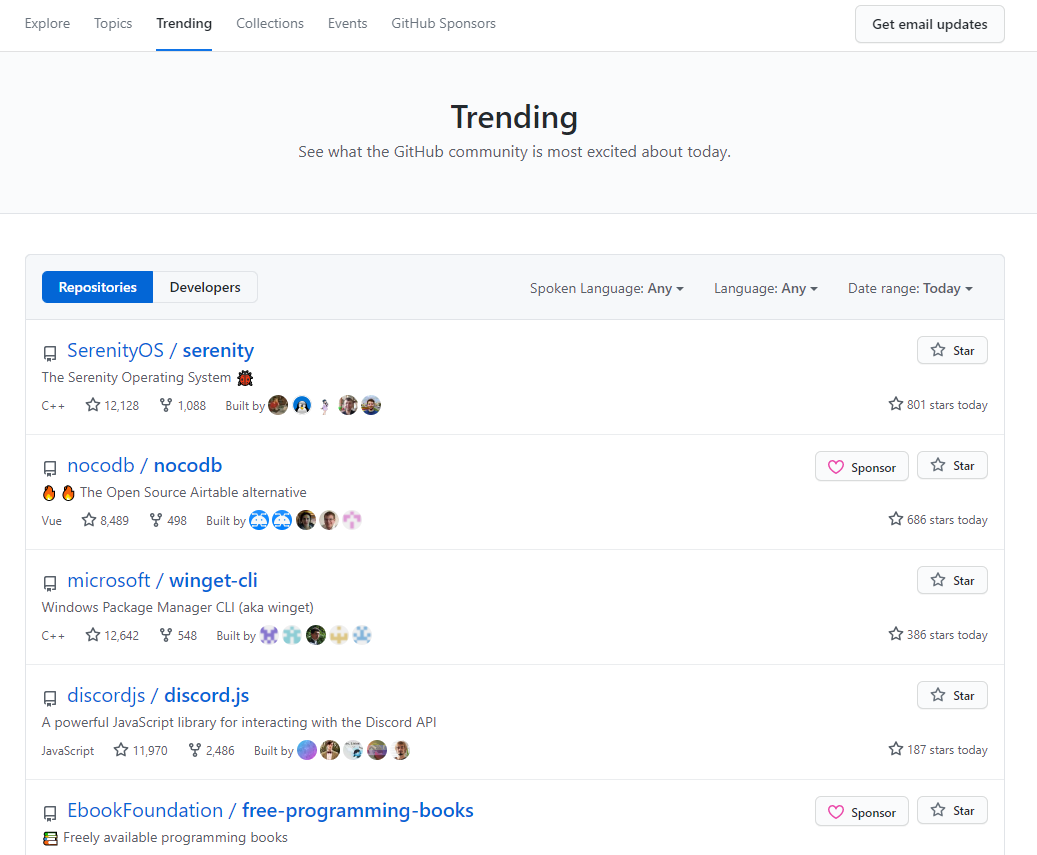
Task: Click repo icon beside EbookFoundation
Action: tap(50, 813)
